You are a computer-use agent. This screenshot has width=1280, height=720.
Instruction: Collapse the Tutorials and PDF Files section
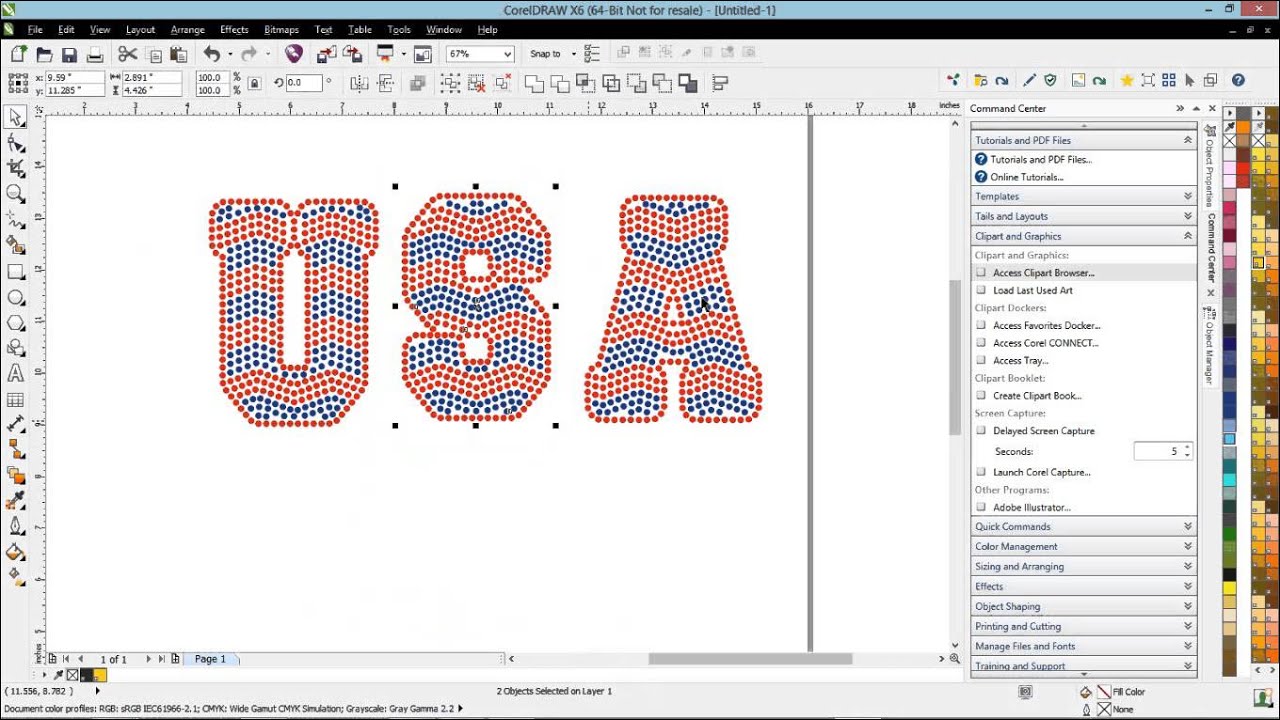tap(1188, 140)
